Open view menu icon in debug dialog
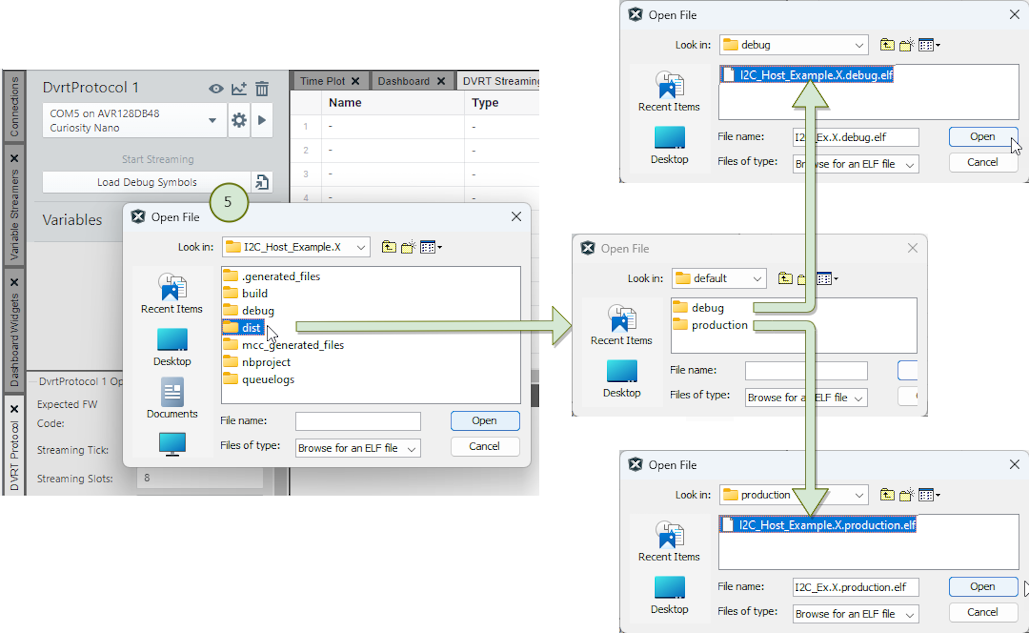The width and height of the screenshot is (1029, 633). (x=929, y=45)
